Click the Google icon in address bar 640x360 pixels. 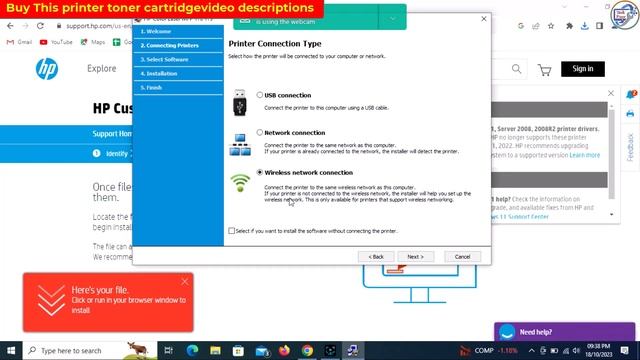[520, 26]
